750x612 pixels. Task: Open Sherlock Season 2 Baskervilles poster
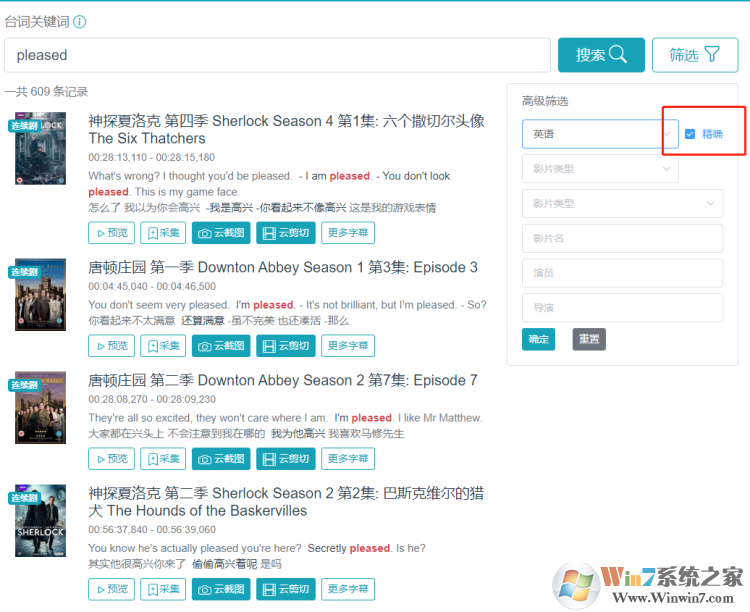click(x=41, y=521)
